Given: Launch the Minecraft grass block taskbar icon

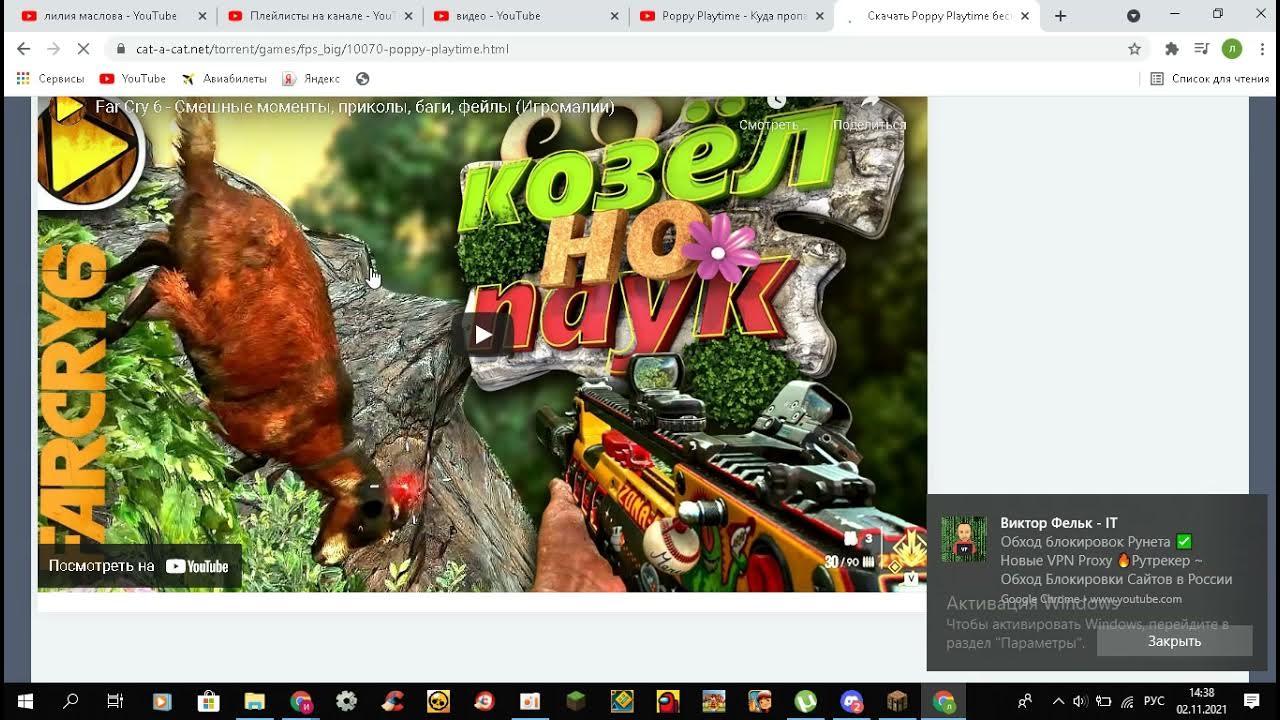Looking at the screenshot, I should (x=576, y=701).
